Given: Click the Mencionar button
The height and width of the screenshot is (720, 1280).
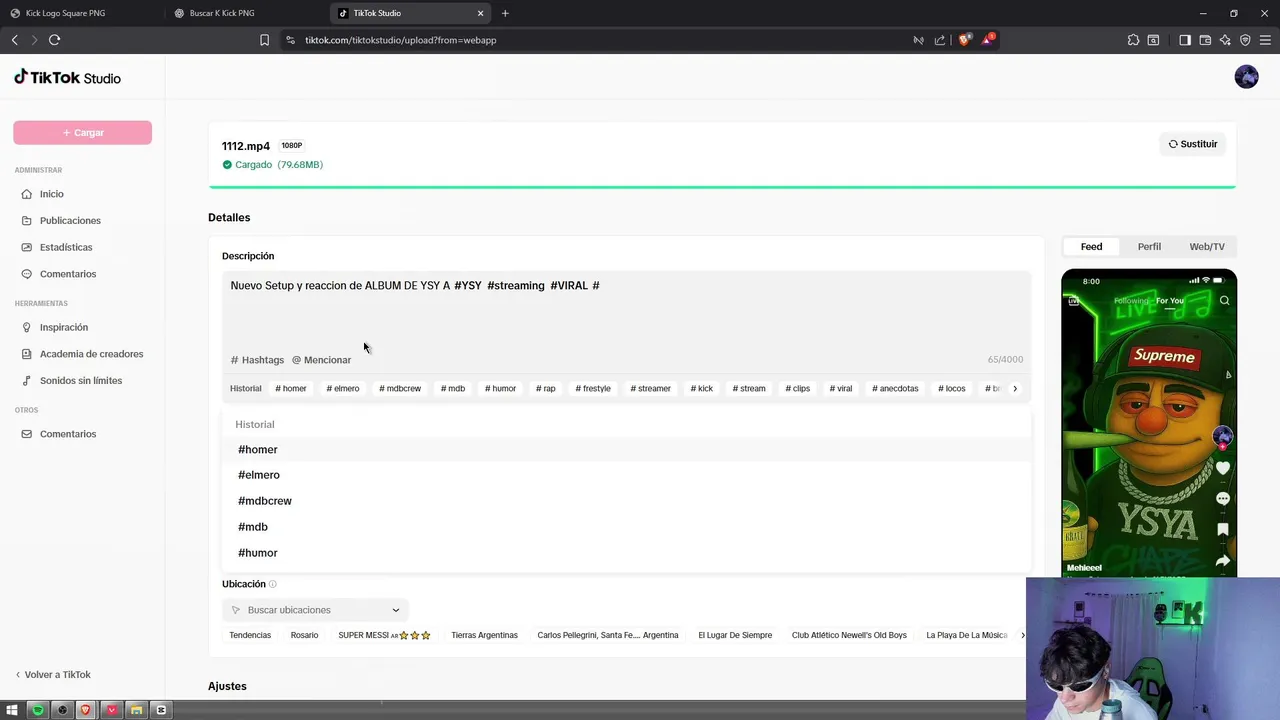Looking at the screenshot, I should [x=321, y=360].
